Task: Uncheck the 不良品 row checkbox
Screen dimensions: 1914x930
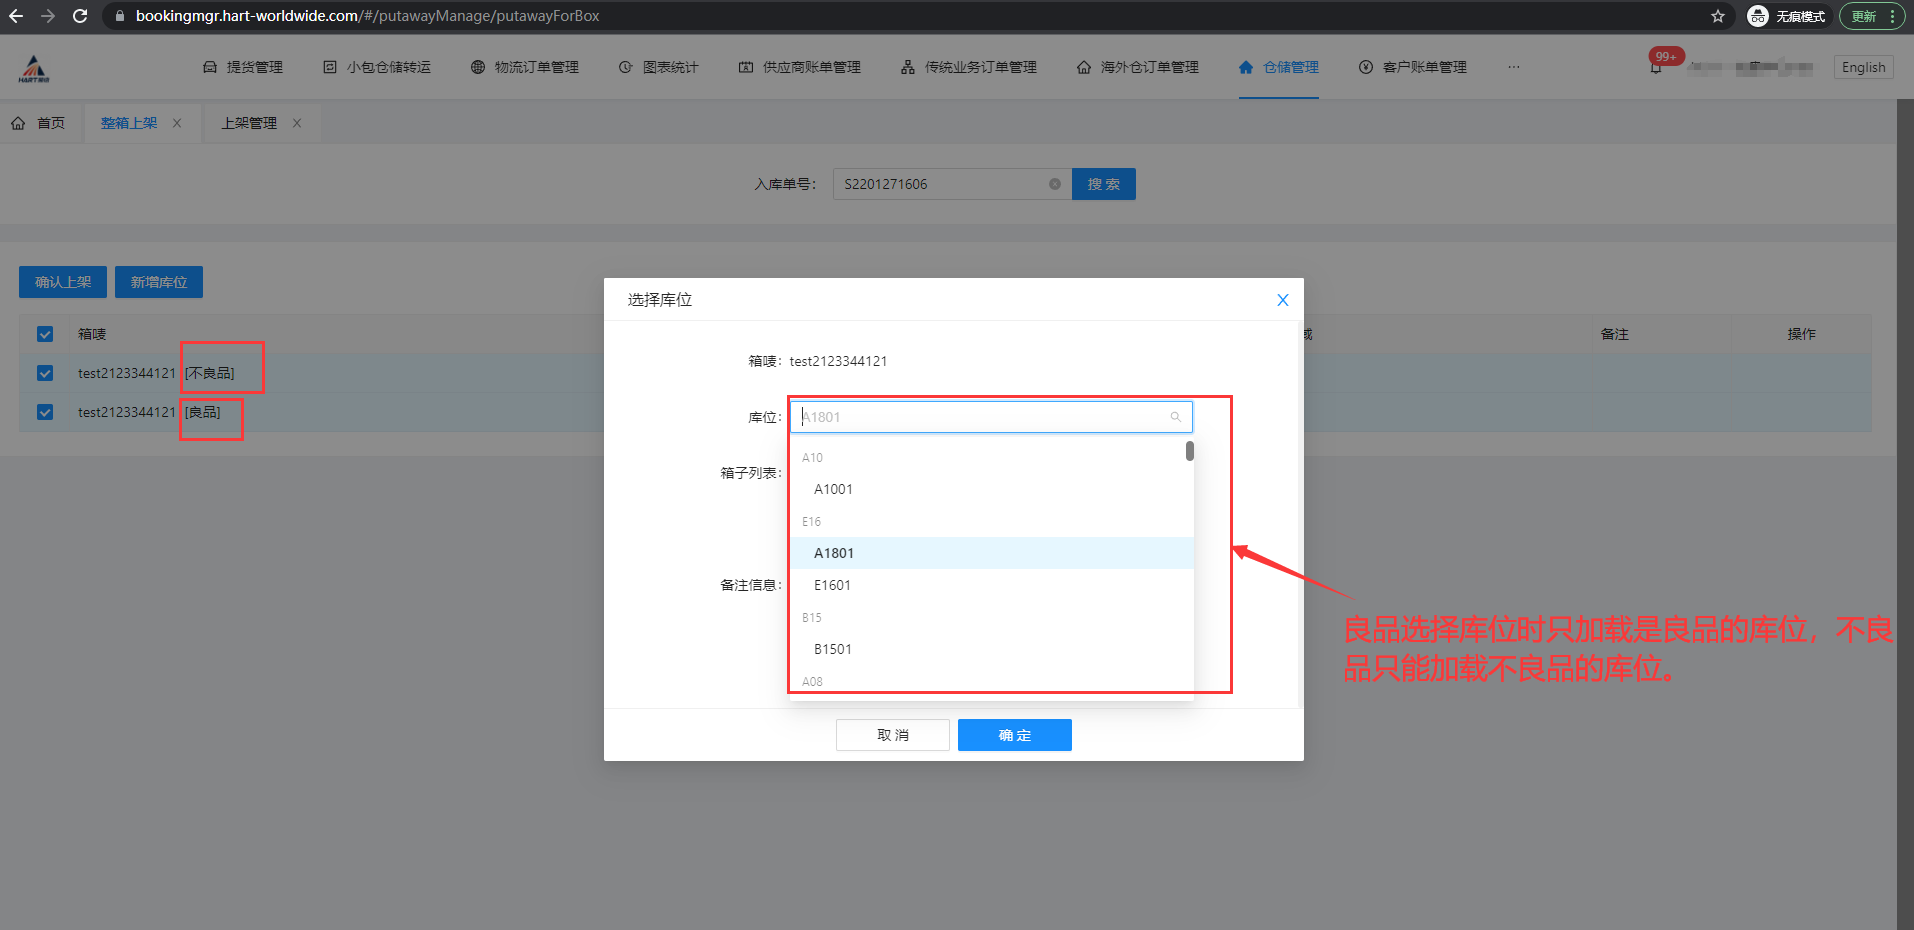Action: click(x=45, y=373)
